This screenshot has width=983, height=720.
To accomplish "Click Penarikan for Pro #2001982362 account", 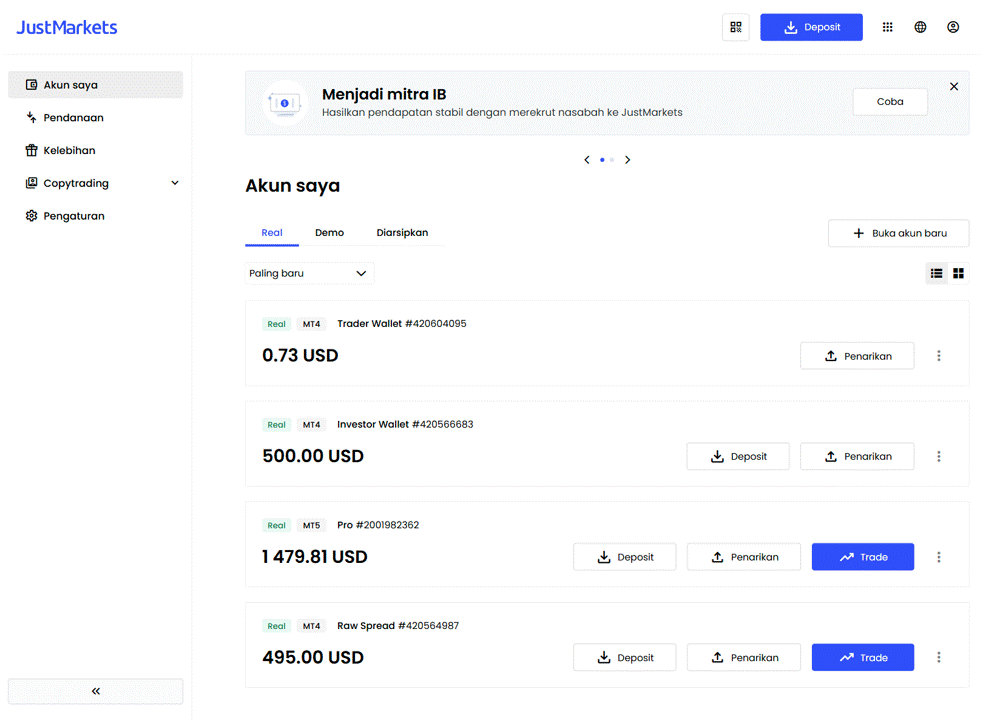I will pyautogui.click(x=744, y=557).
